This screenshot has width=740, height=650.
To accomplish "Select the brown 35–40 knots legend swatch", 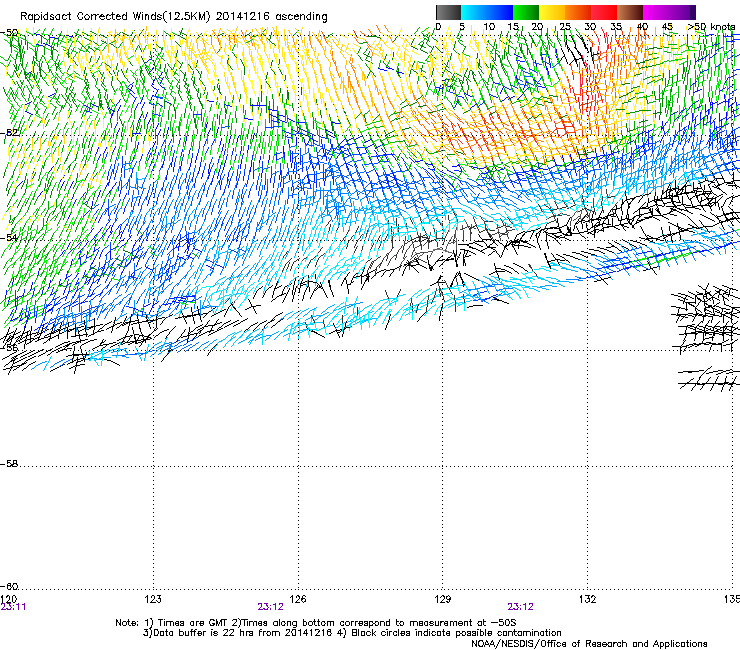I will (x=630, y=12).
